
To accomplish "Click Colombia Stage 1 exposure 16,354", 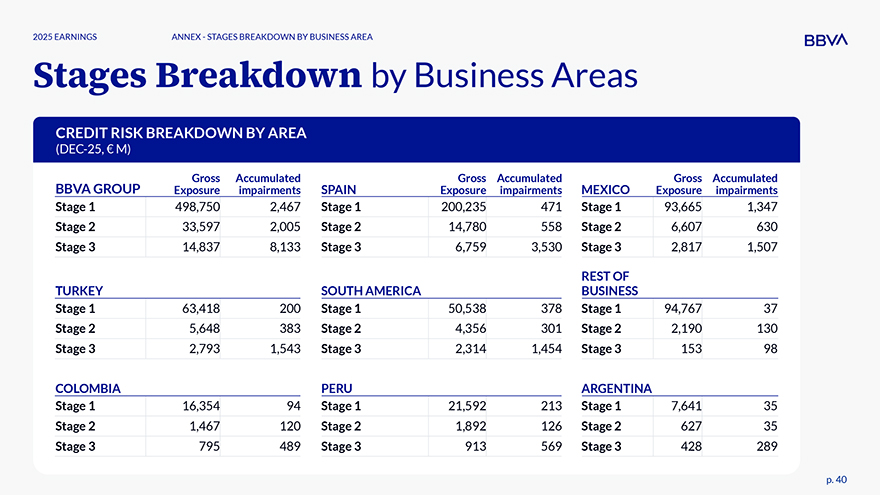I will coord(201,406).
